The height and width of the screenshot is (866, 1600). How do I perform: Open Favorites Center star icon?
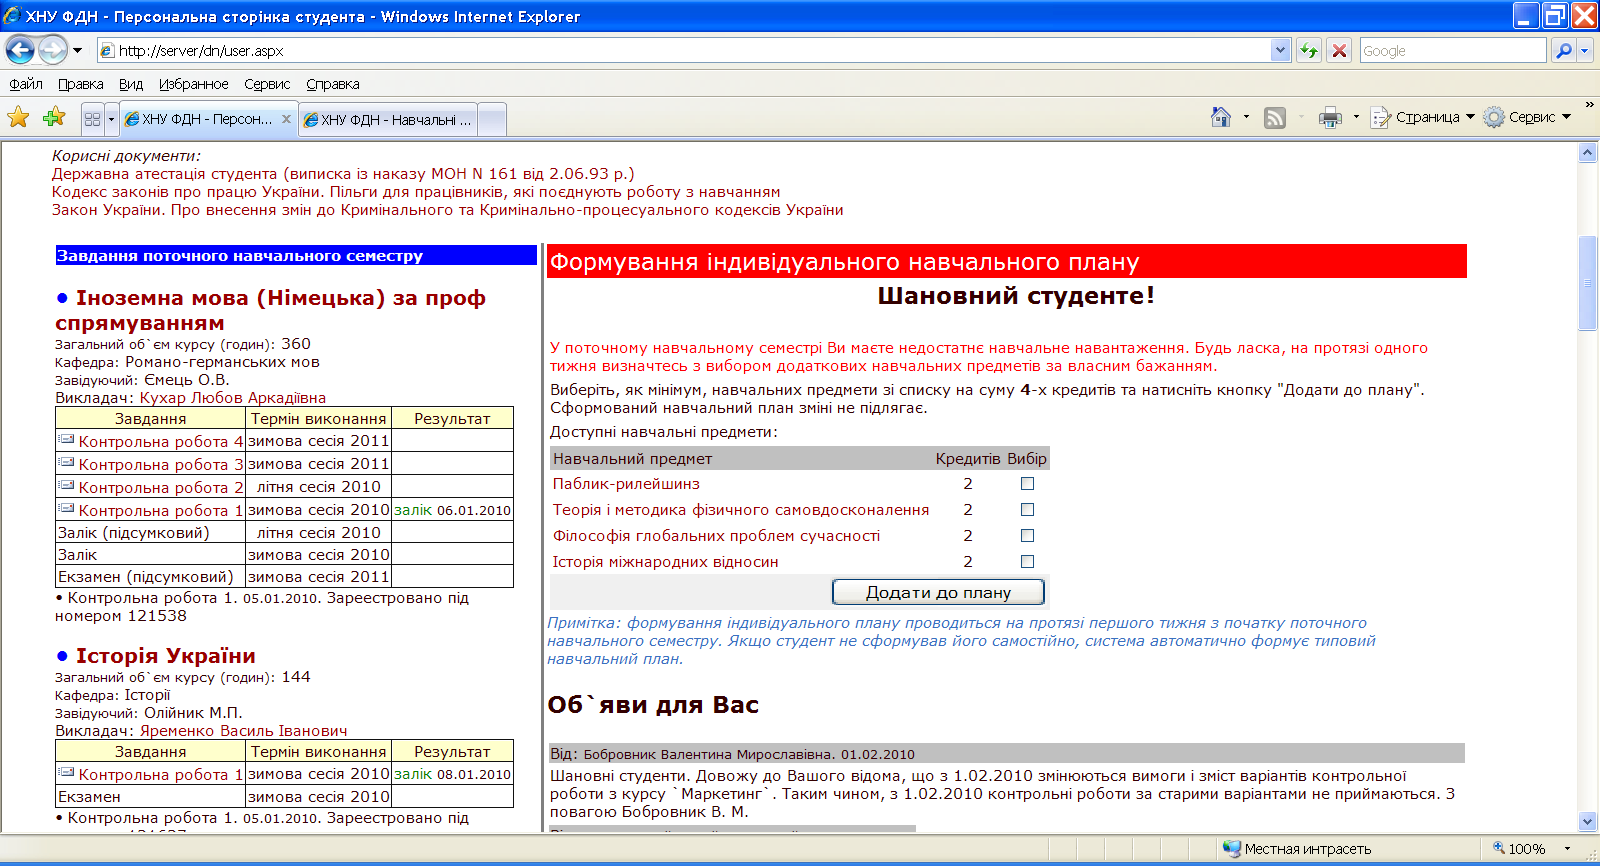[x=18, y=118]
